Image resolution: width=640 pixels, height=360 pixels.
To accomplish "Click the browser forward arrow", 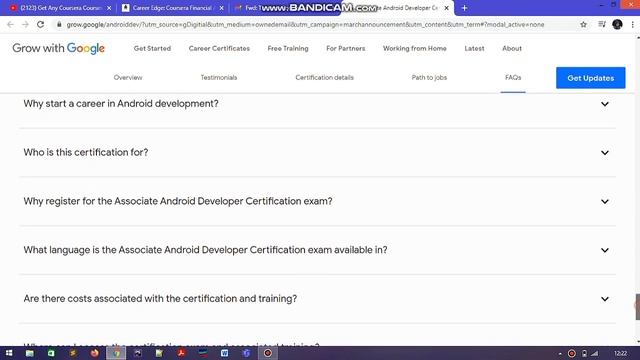I will (25, 24).
